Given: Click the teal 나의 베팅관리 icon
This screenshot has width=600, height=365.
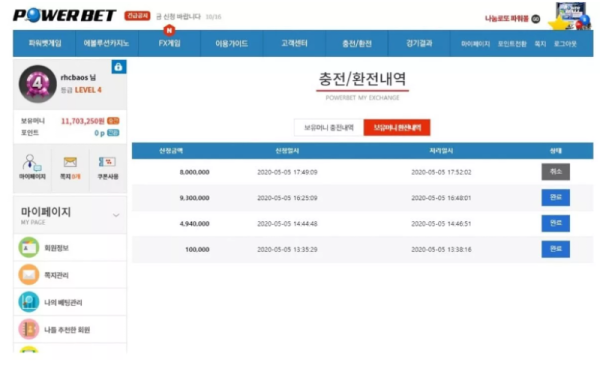Looking at the screenshot, I should coord(29,302).
